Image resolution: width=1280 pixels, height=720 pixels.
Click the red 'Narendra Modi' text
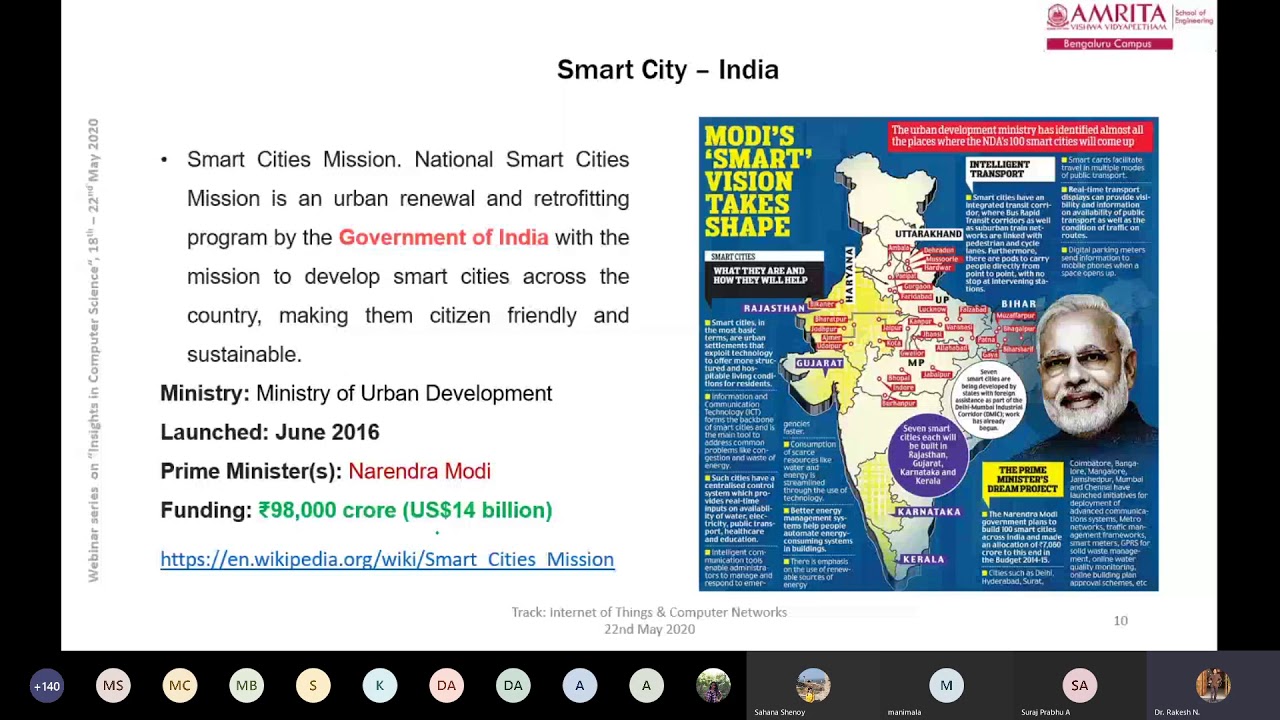[419, 471]
